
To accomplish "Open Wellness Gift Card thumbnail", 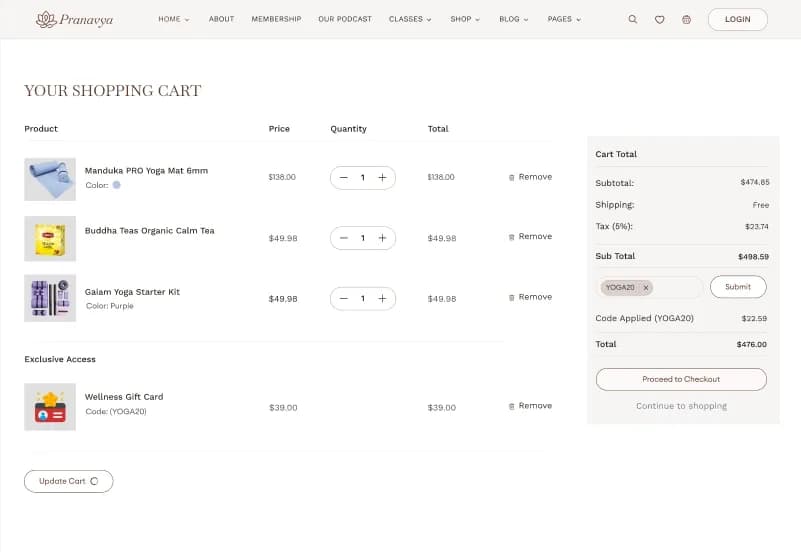I will tap(50, 407).
